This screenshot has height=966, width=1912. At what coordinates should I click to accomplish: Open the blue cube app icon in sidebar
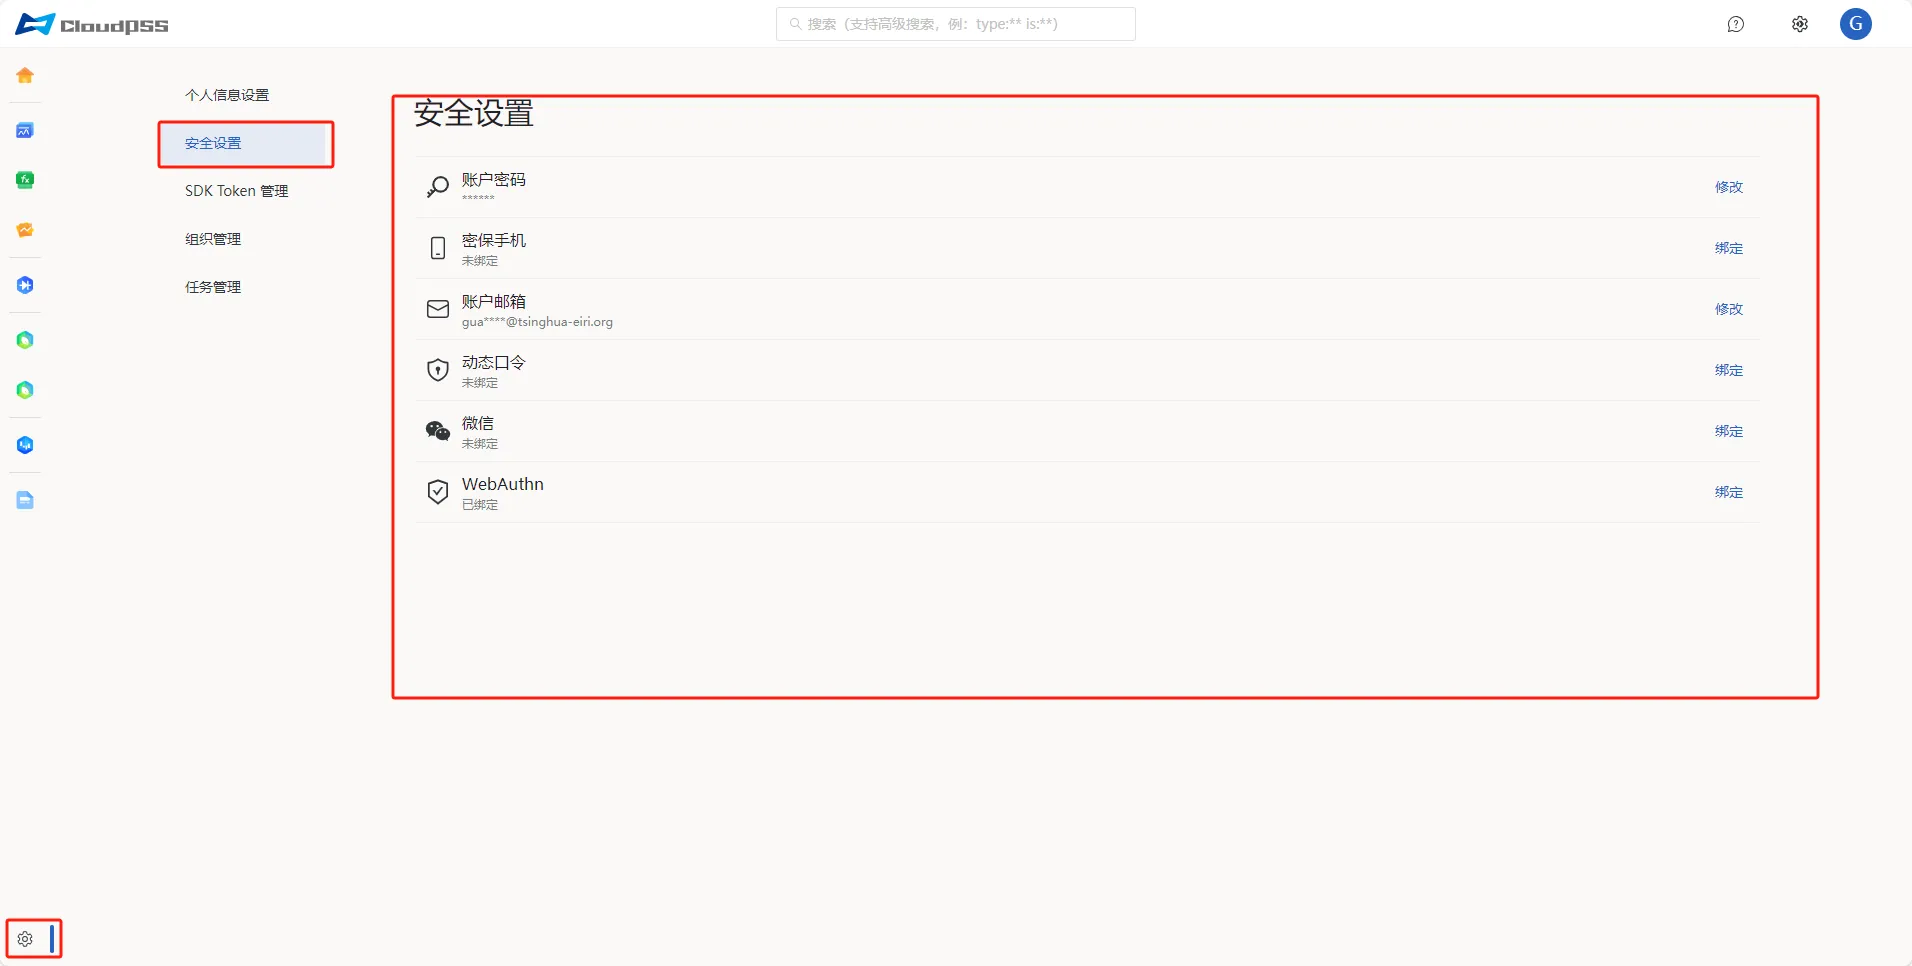25,445
